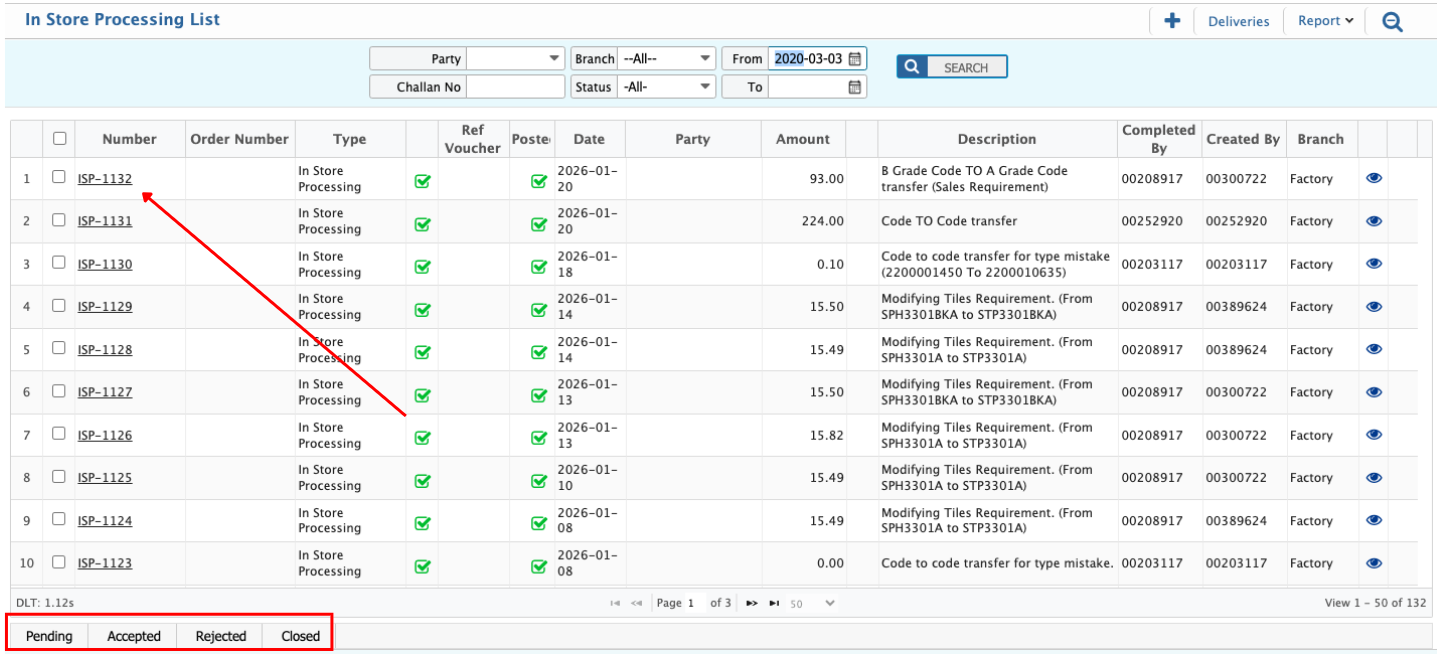Open the From date calendar picker icon

tap(854, 59)
